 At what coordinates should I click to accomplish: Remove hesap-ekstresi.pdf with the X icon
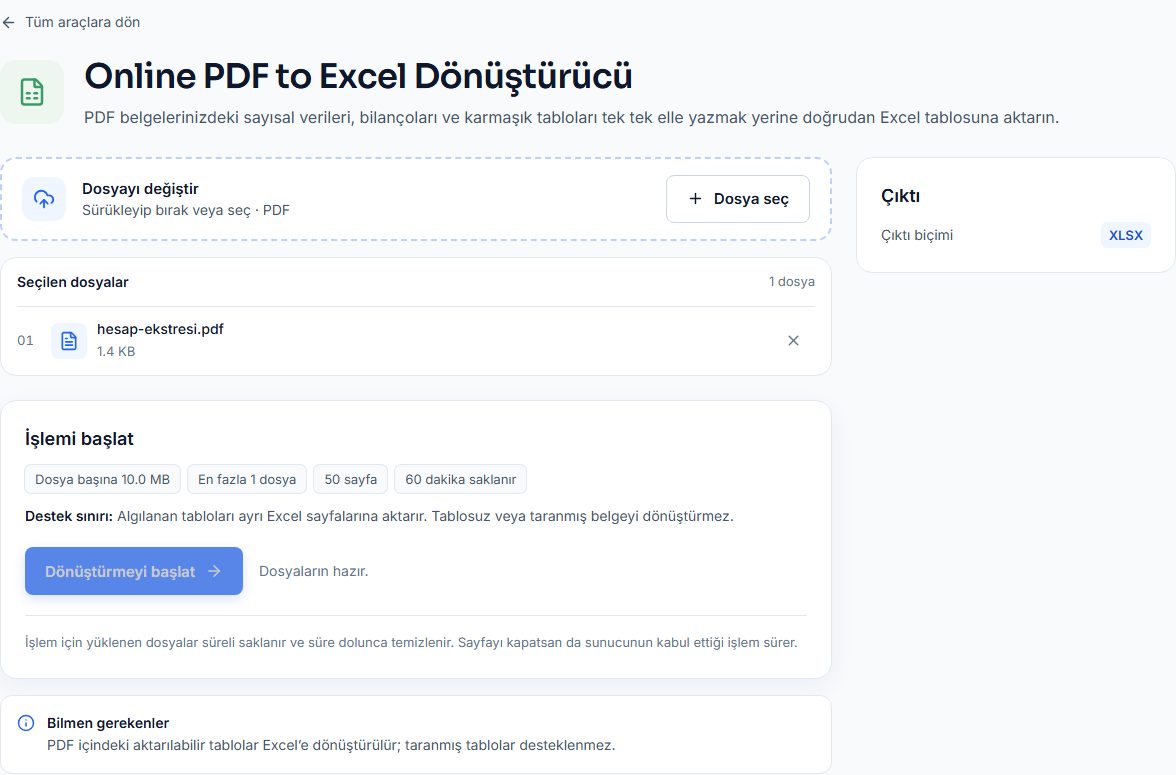(793, 341)
